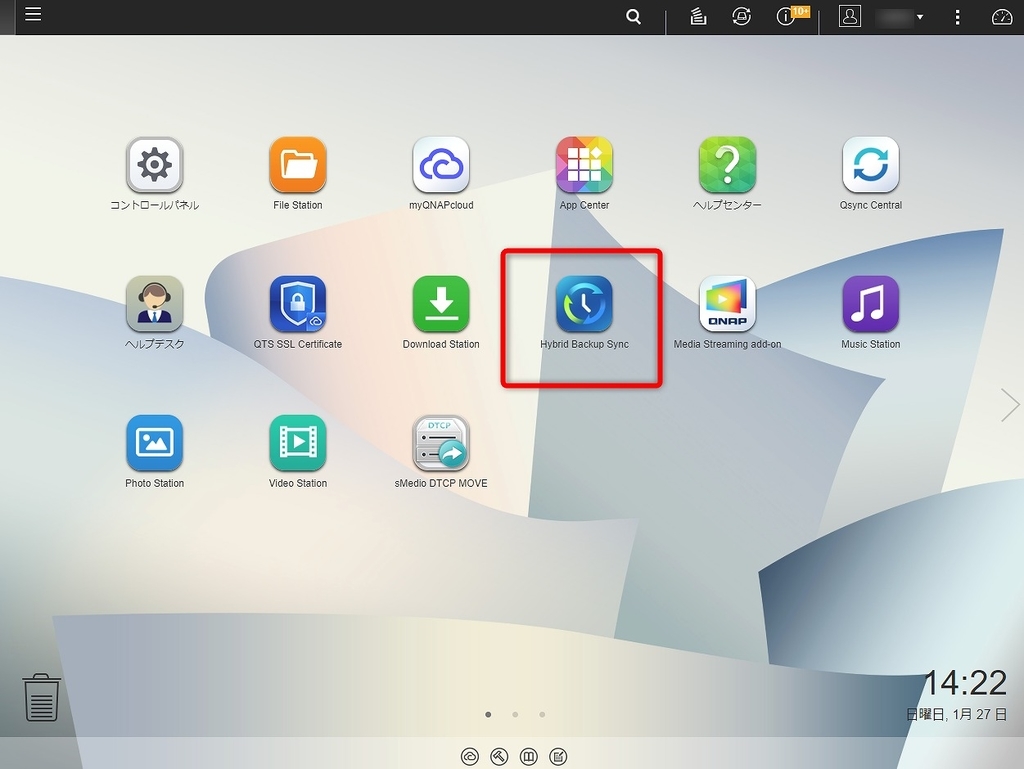Click feedback bottom bar icon

pos(558,757)
